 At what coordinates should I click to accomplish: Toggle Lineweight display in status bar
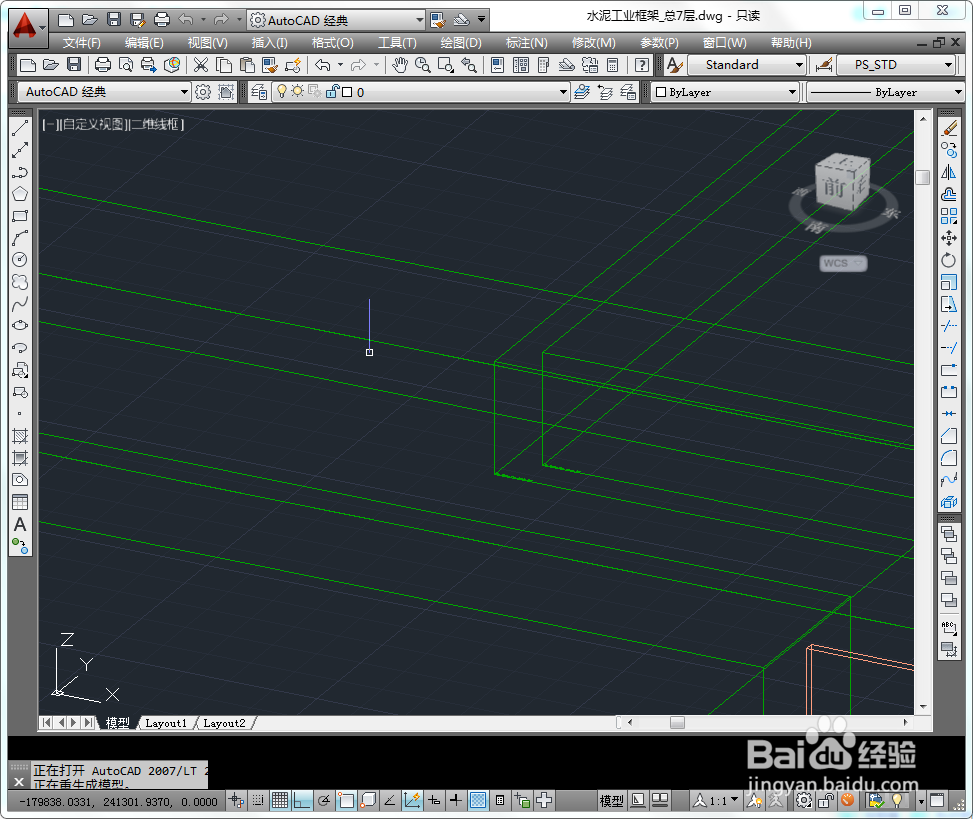point(455,800)
